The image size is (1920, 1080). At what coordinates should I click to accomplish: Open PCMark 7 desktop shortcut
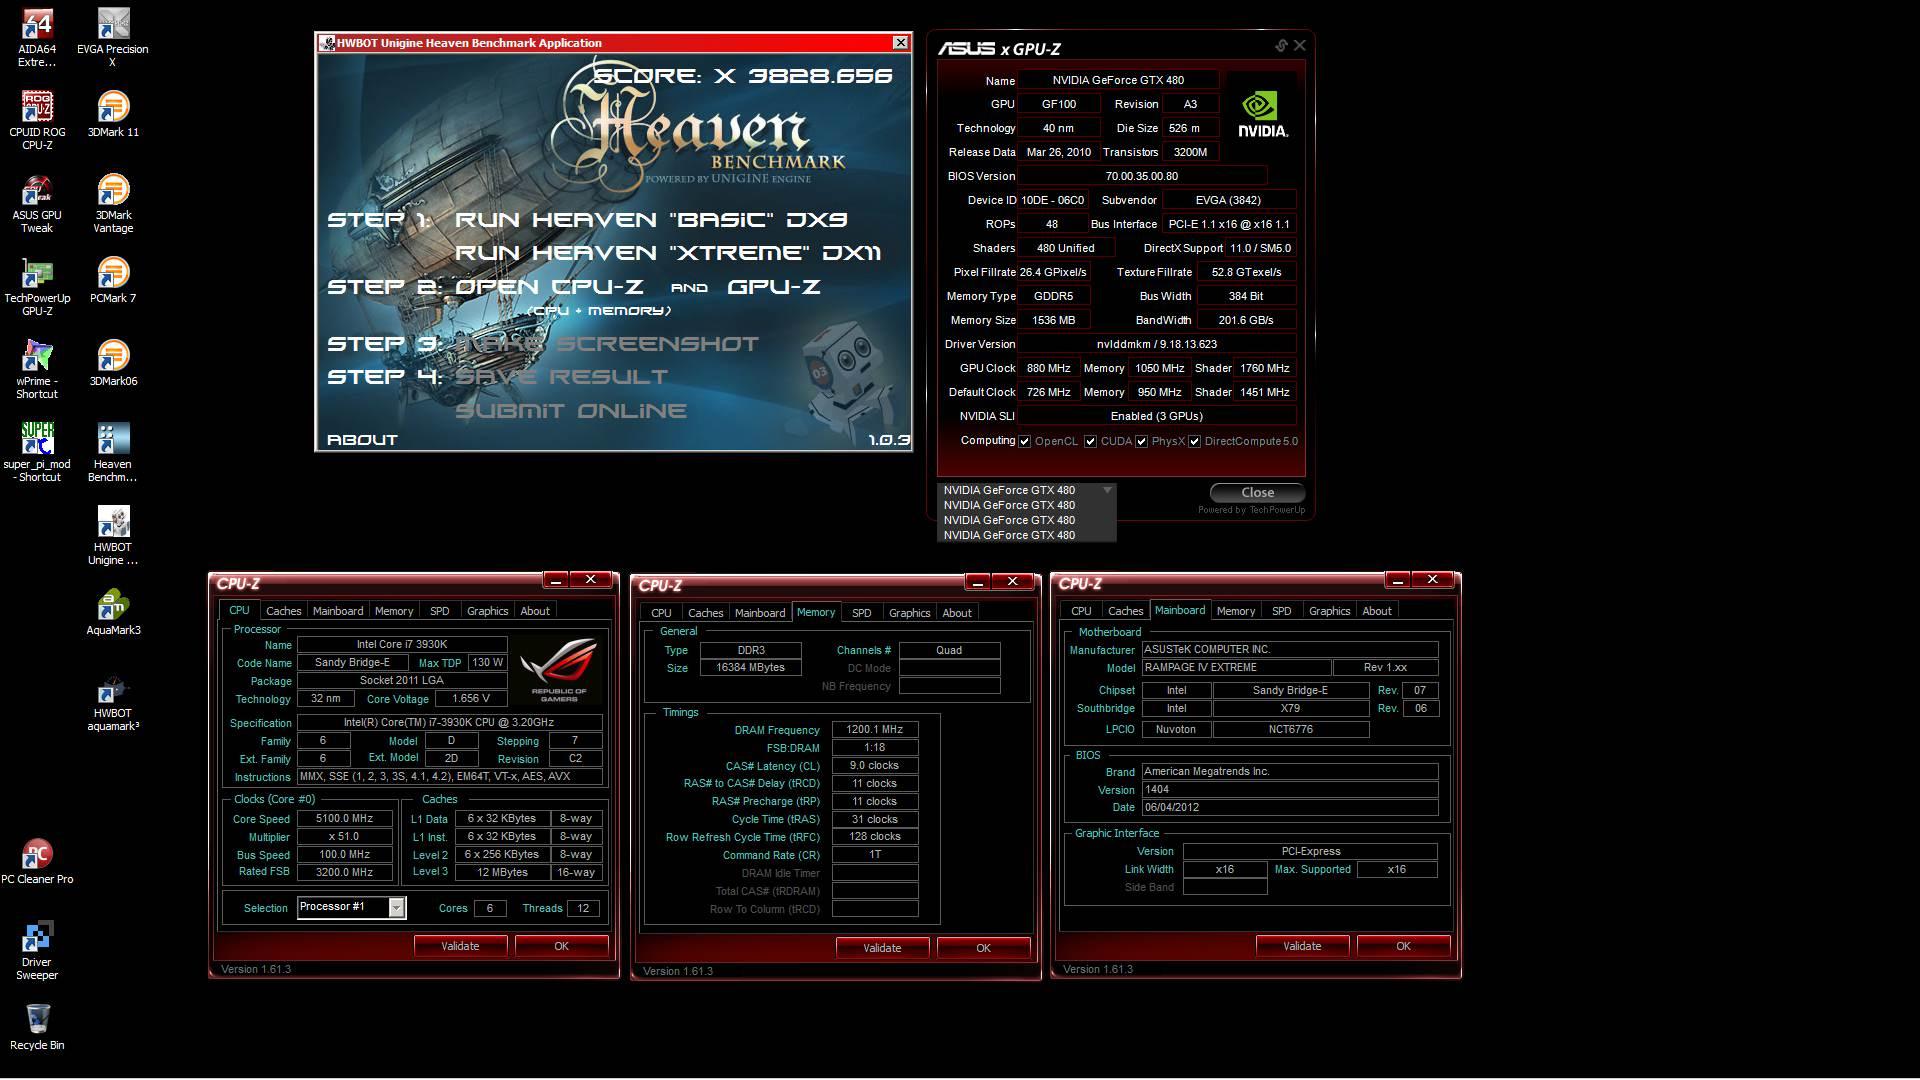pos(113,281)
